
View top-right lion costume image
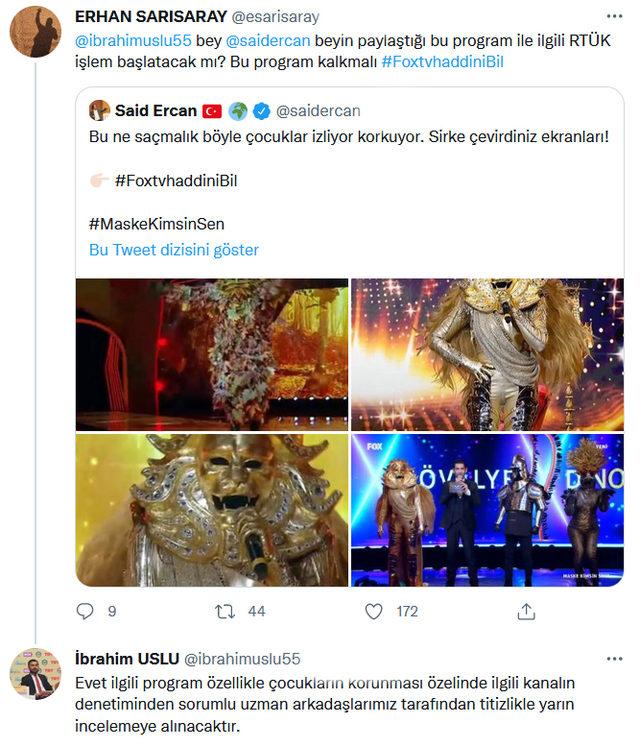[488, 353]
